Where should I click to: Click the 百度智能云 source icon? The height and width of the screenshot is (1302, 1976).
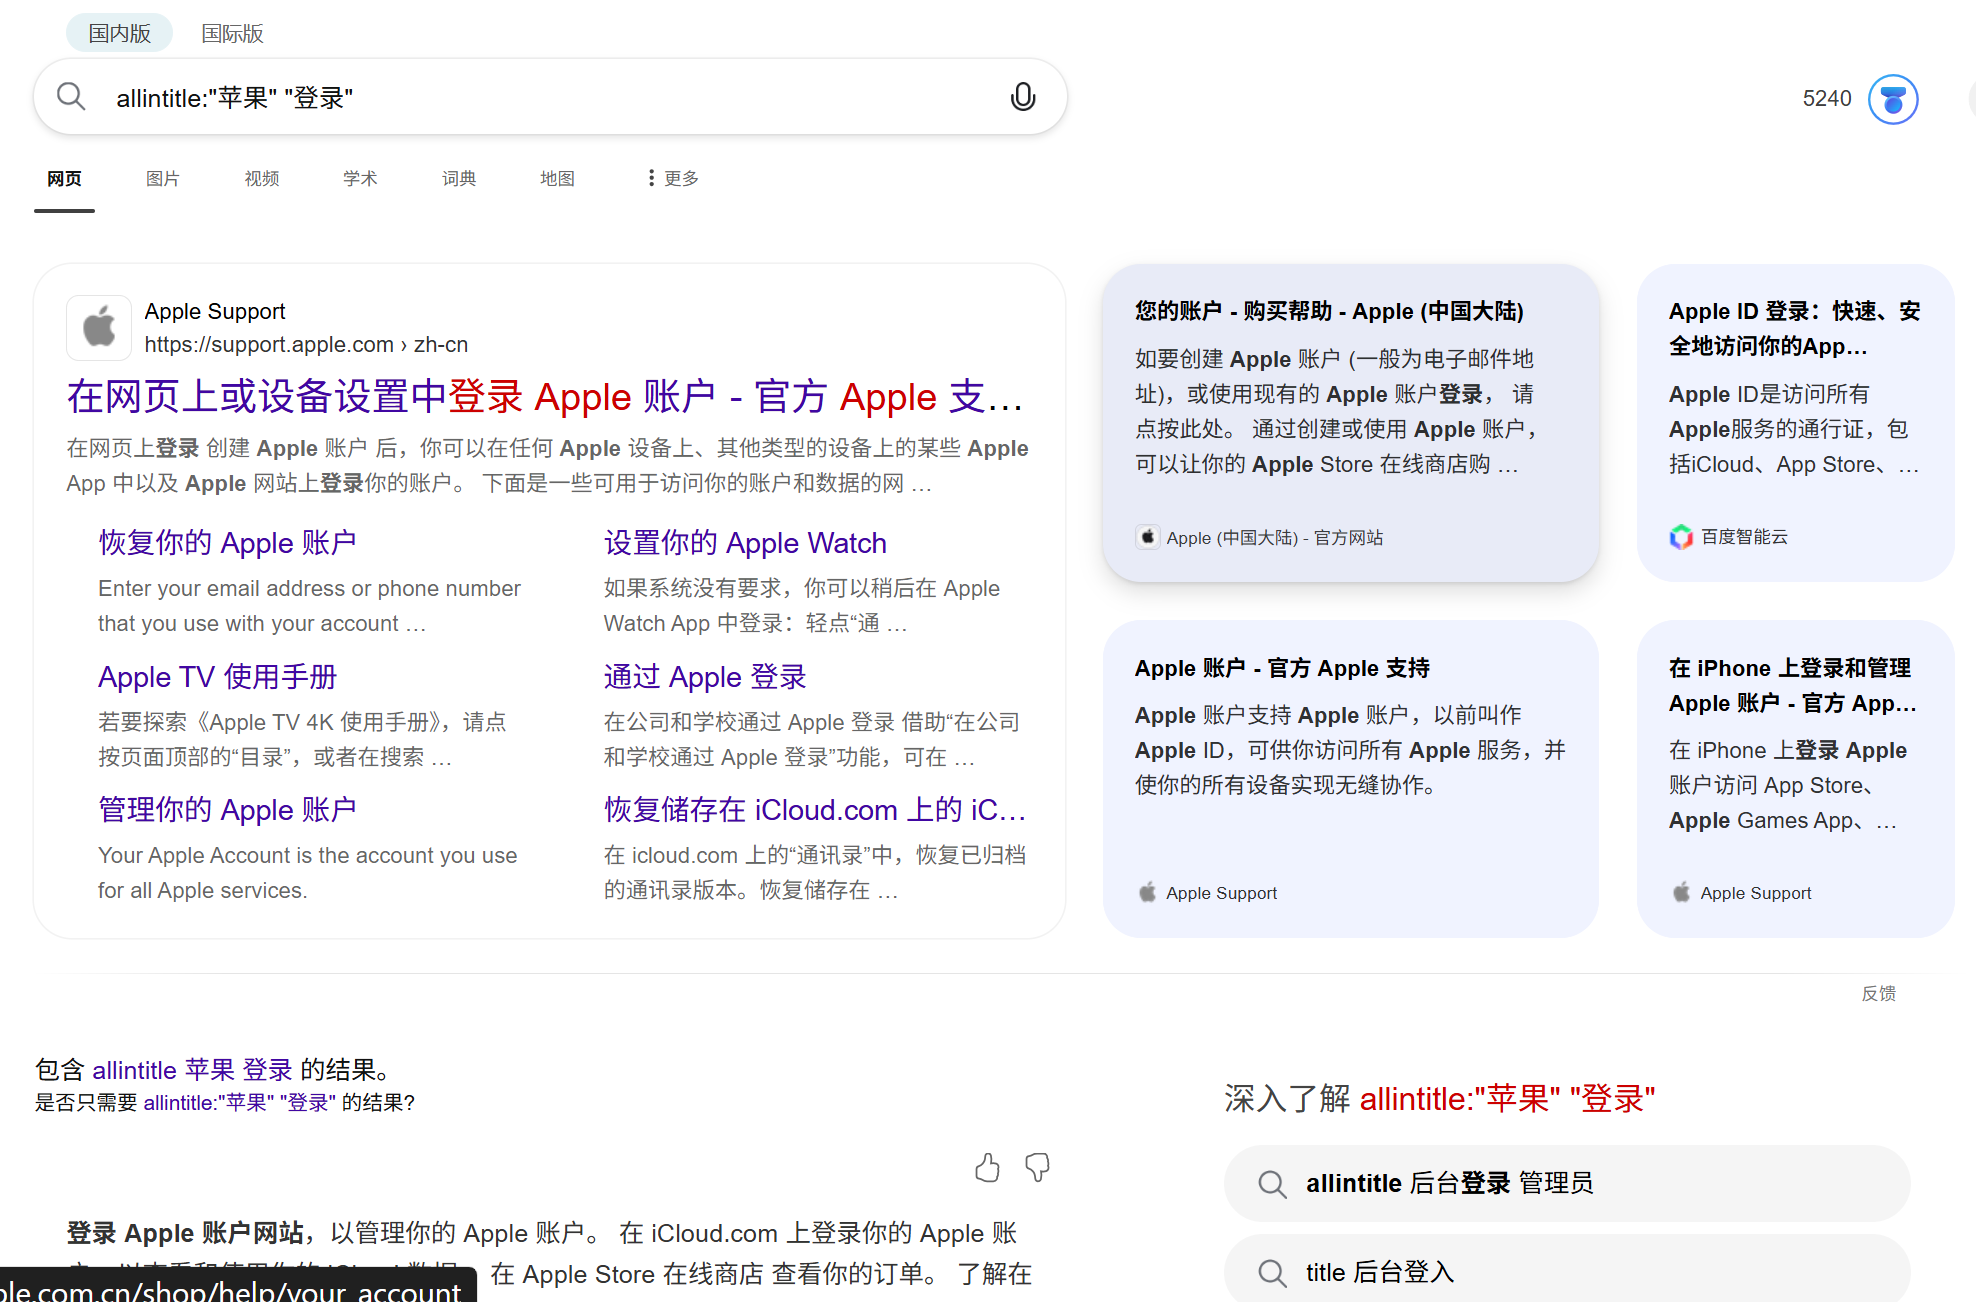tap(1681, 537)
